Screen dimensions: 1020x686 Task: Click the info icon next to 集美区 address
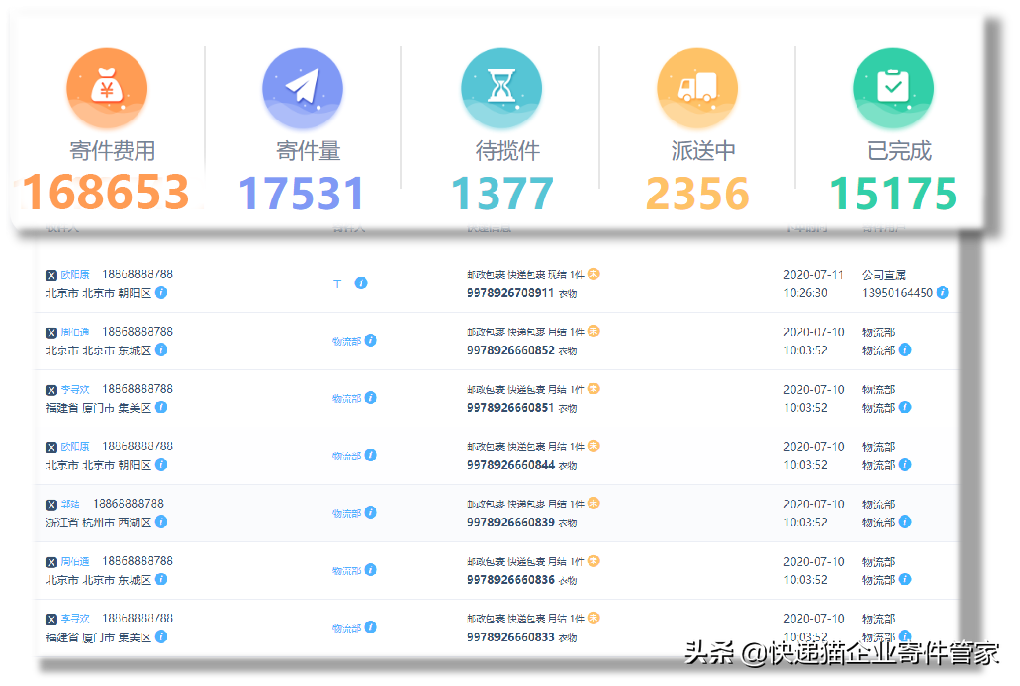click(163, 408)
